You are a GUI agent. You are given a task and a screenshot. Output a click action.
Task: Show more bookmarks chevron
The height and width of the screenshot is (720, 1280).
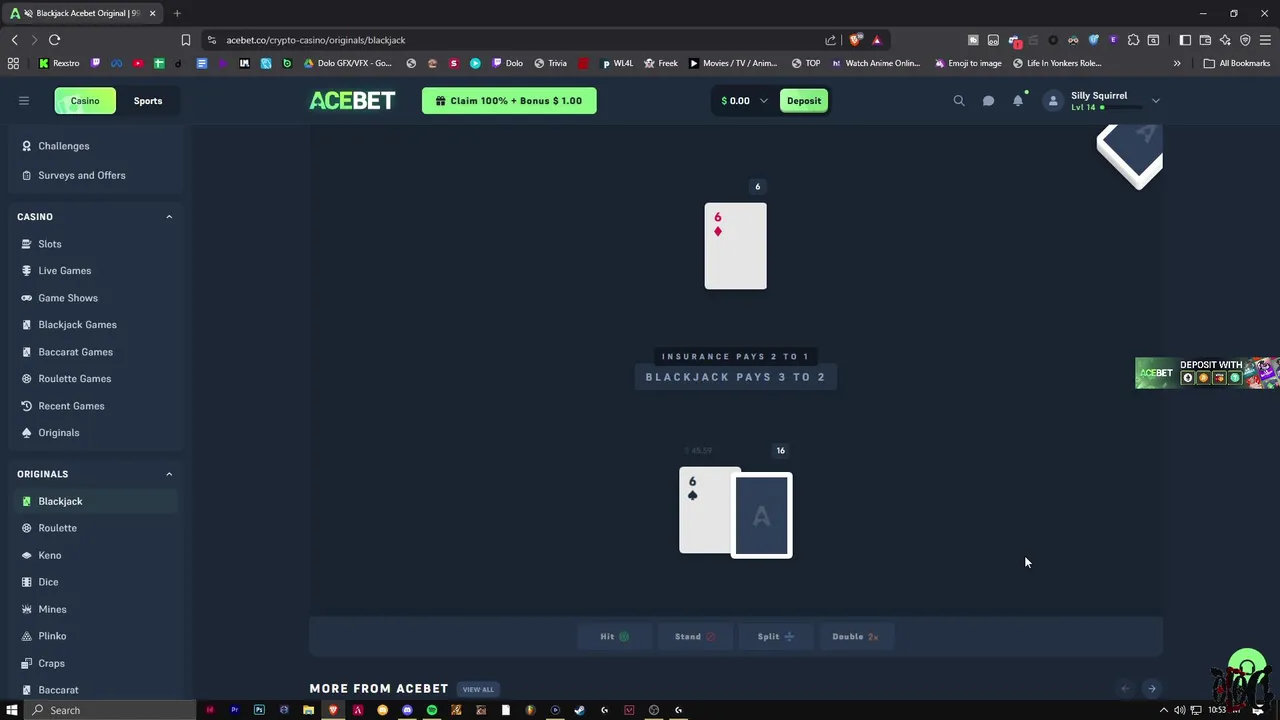[1177, 63]
